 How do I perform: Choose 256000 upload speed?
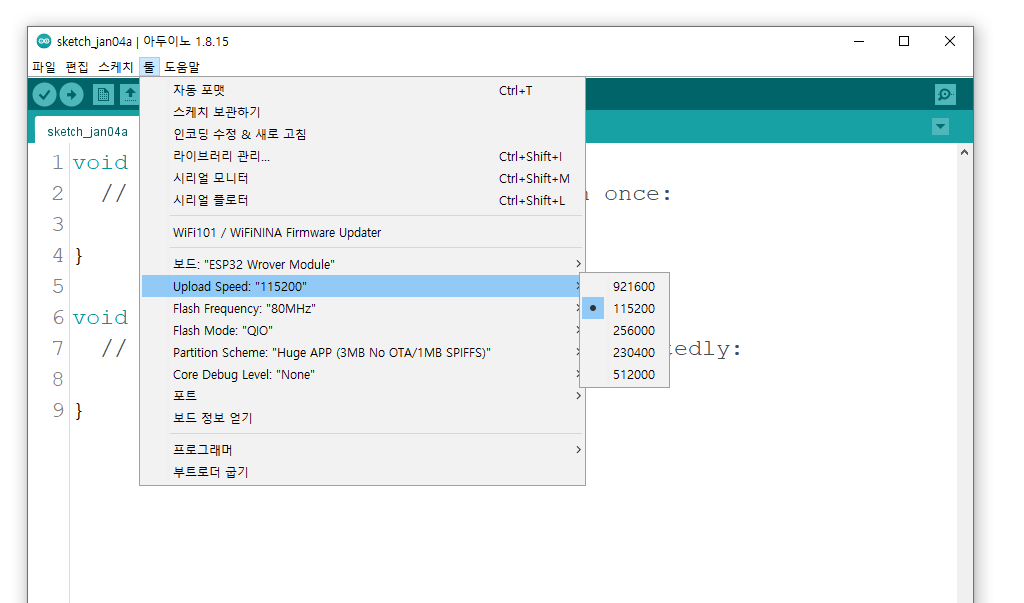click(625, 331)
